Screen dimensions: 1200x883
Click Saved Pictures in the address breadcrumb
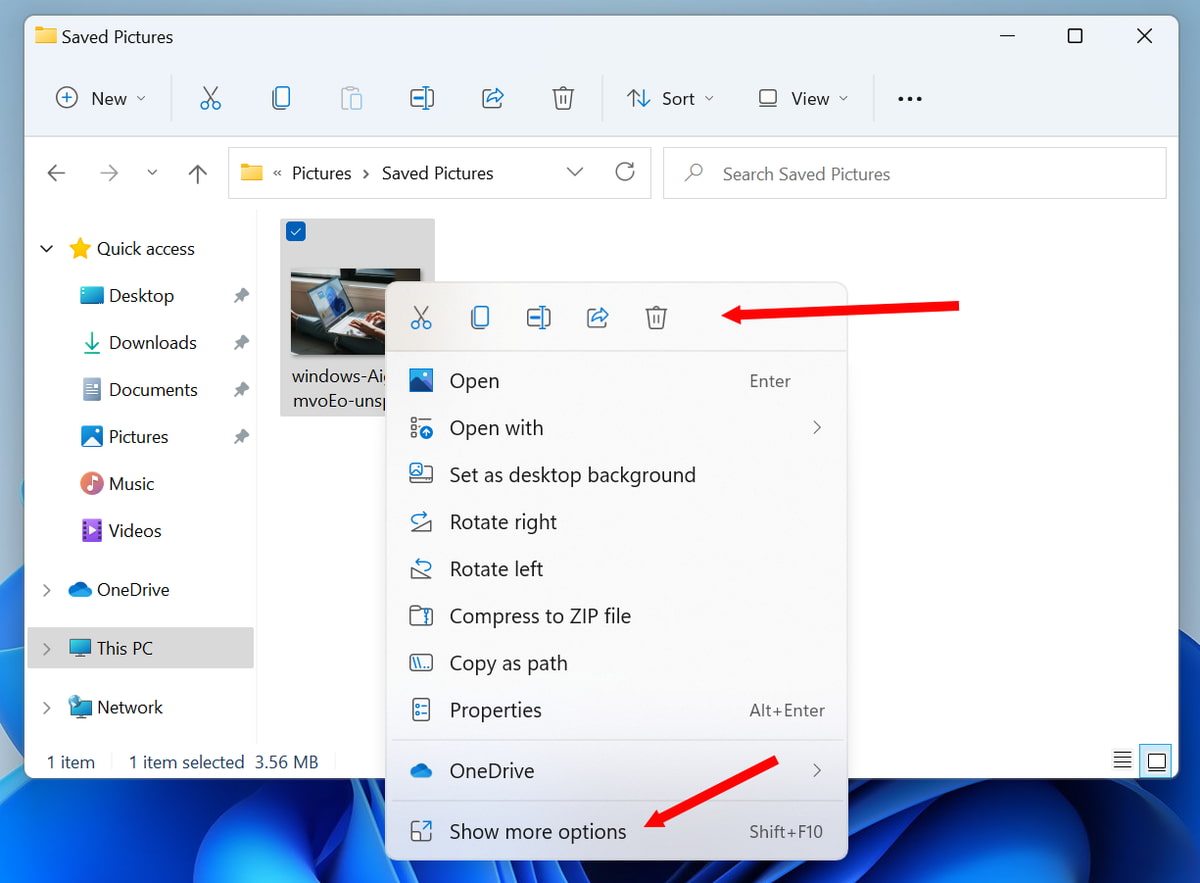(x=438, y=173)
